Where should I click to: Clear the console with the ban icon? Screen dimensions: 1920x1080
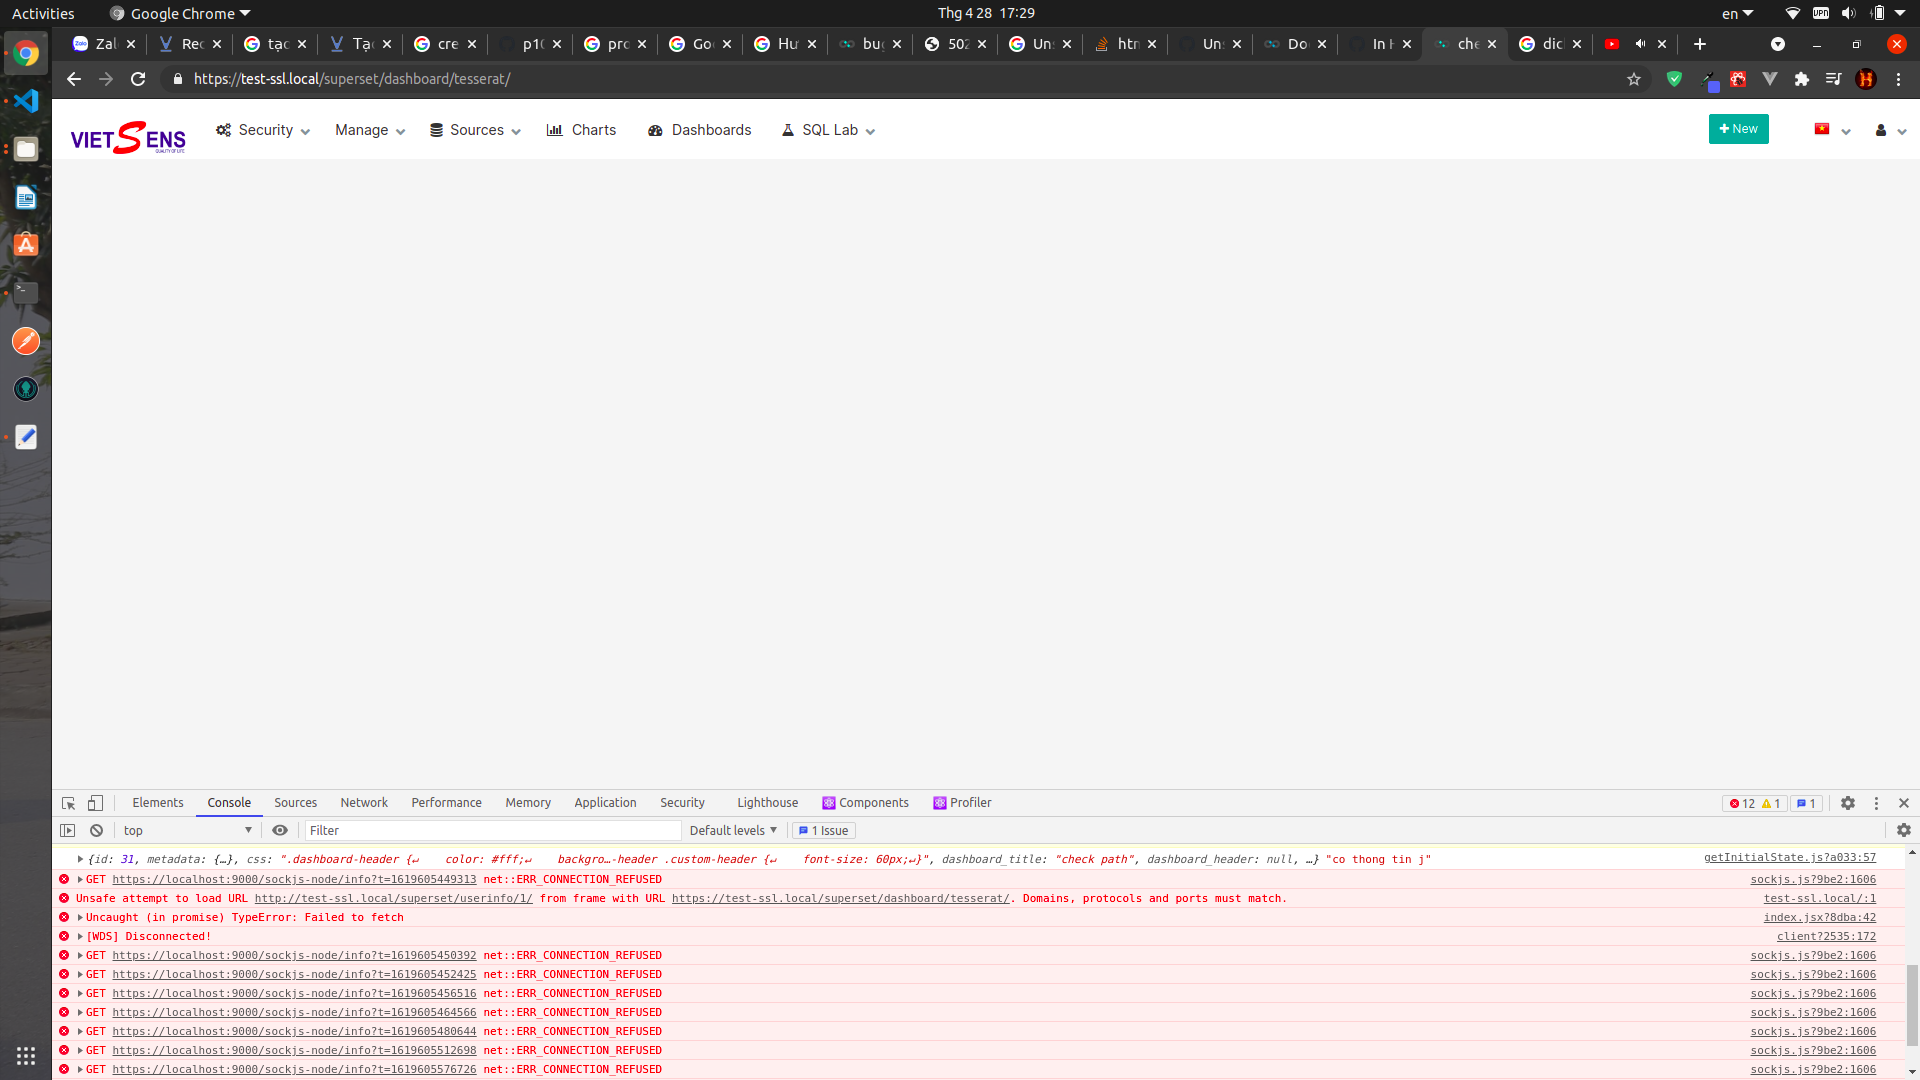click(x=96, y=830)
